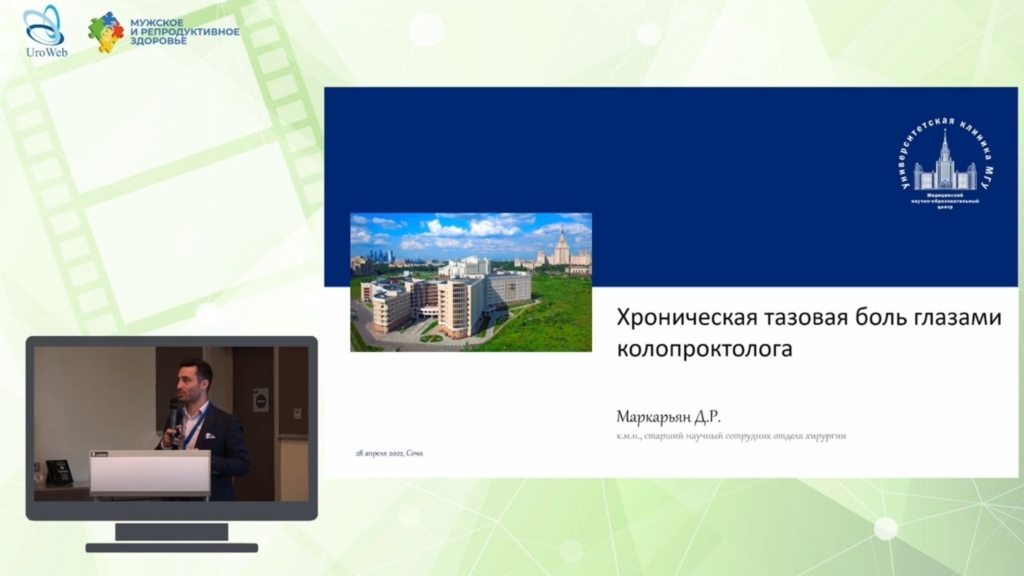Screen dimensions: 1024x576
Task: Click the puzzle-piece men's health logo
Action: pyautogui.click(x=106, y=32)
